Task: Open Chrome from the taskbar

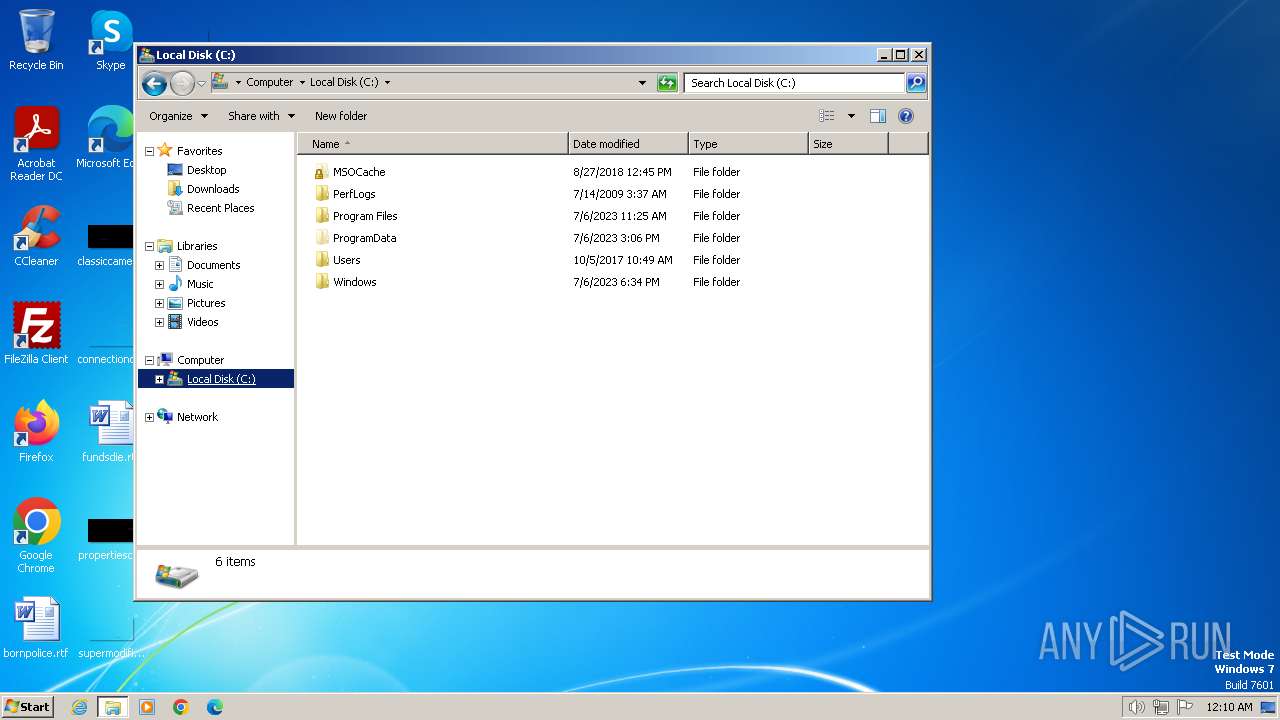Action: (181, 707)
